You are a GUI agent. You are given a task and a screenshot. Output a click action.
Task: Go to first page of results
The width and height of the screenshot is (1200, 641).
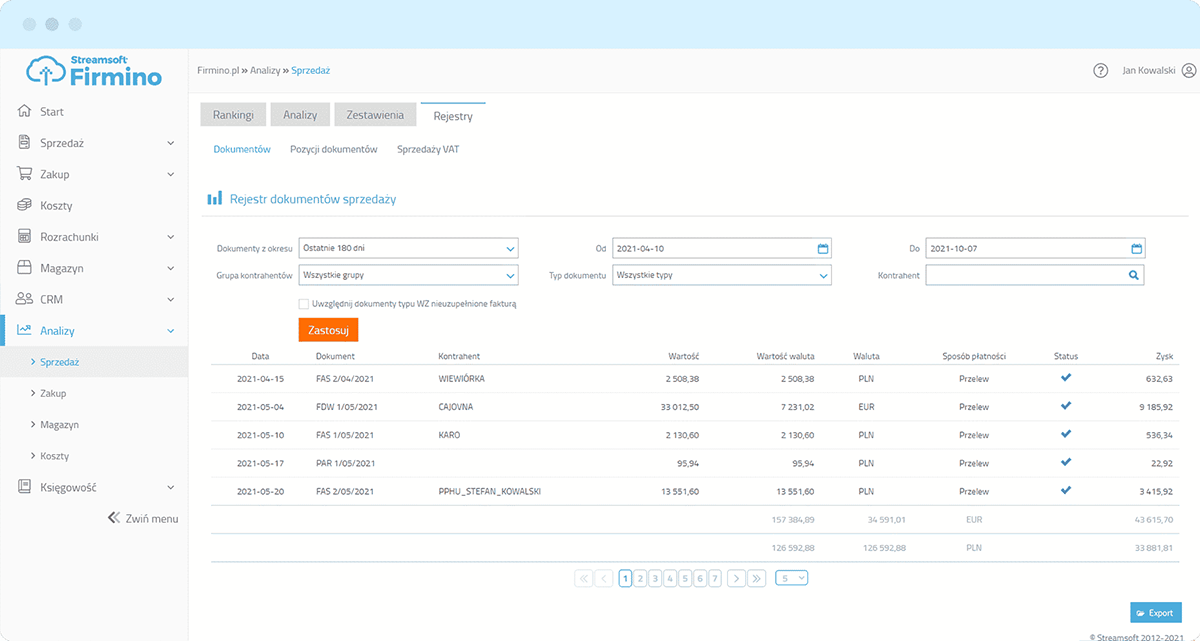(x=583, y=578)
